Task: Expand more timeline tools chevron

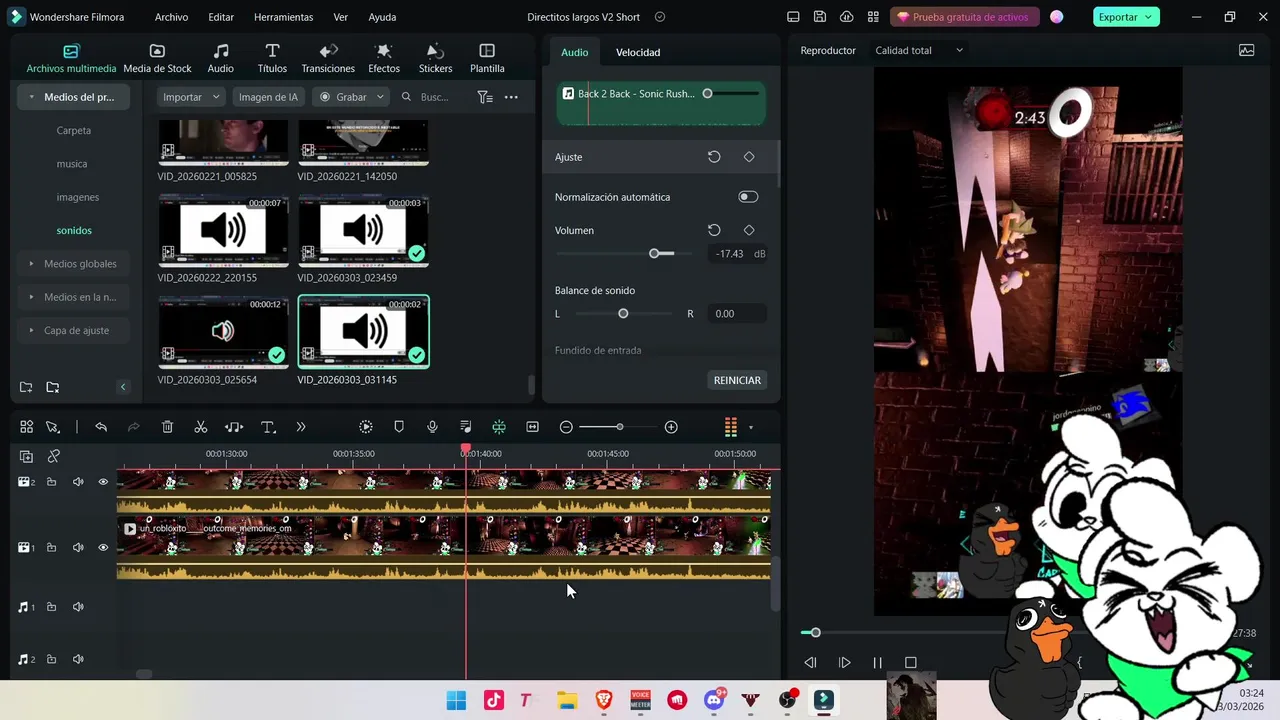Action: 301,427
